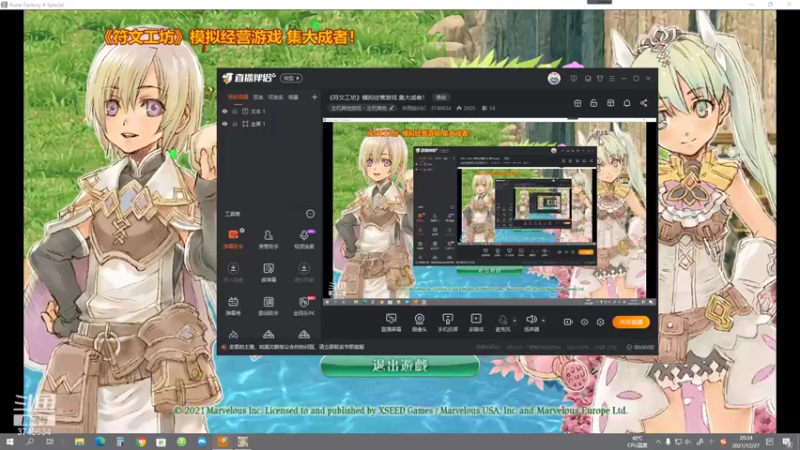Mute the 扬声器 speaker
Screen dimensions: 800x450
pos(531,322)
